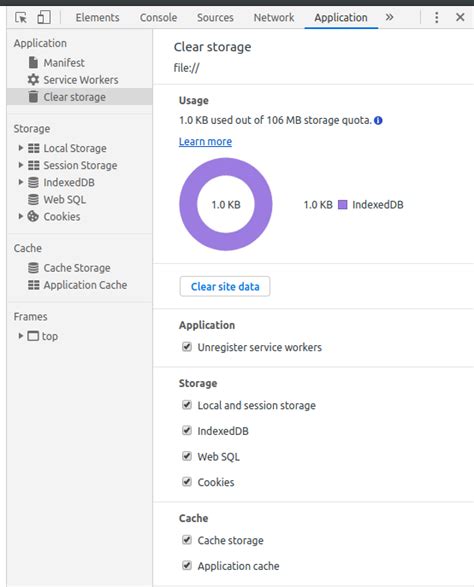Uncheck the Cache storage checkbox
Screen dimensions: 474x587
click(x=187, y=540)
